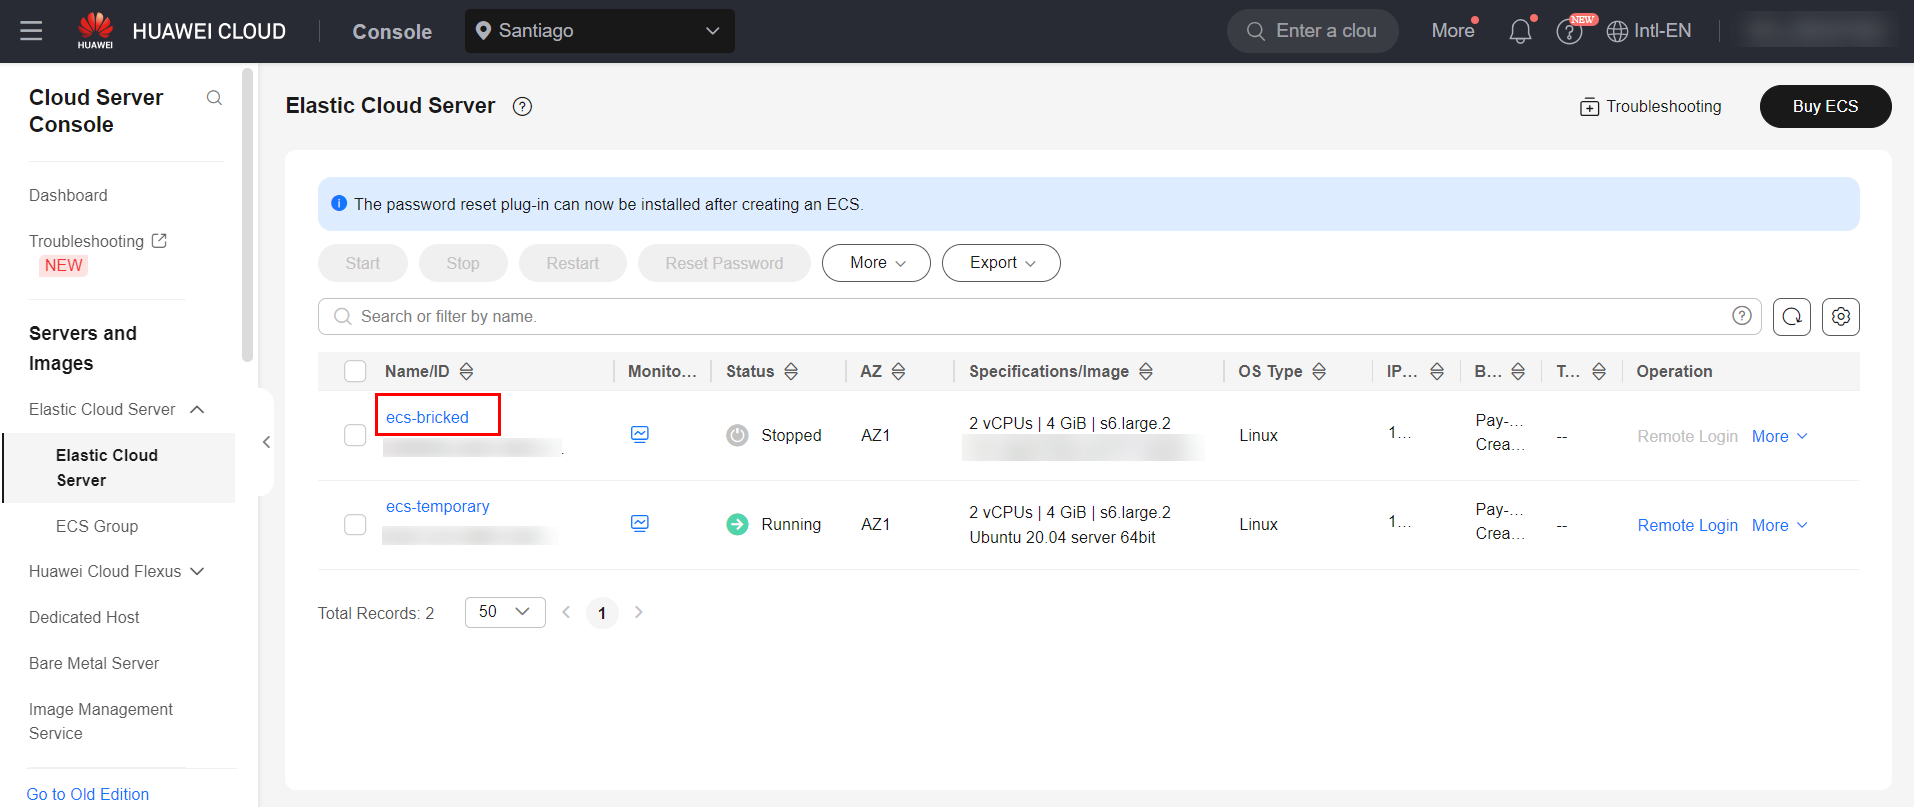Select the ecs-bricked row checkbox
The height and width of the screenshot is (807, 1914).
(355, 435)
